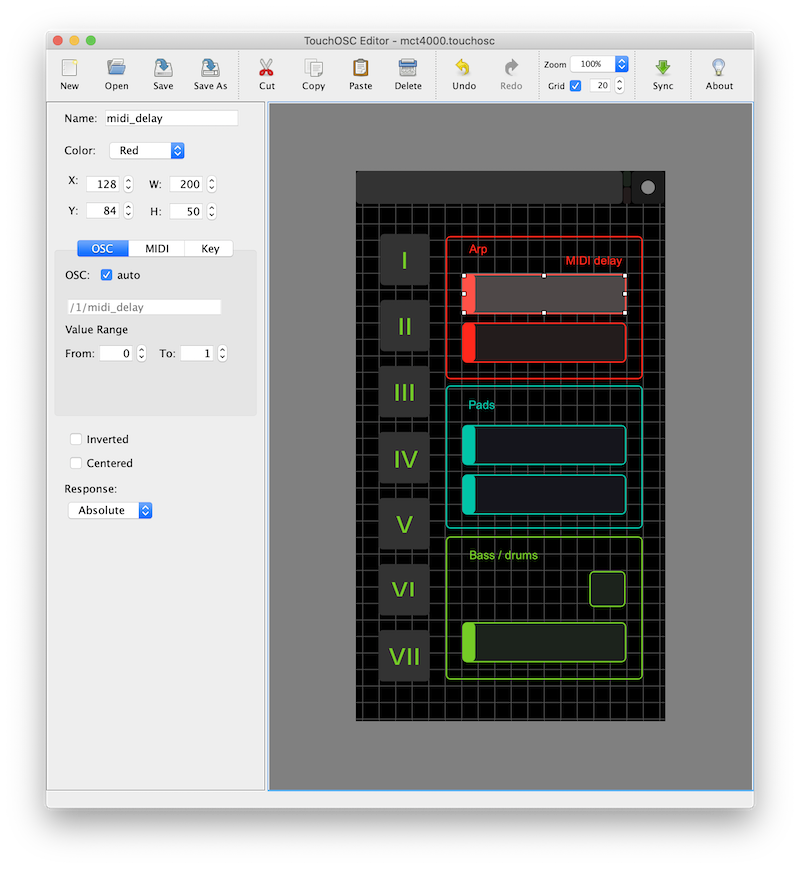Click the W value field 200
The height and width of the screenshot is (869, 800).
click(x=186, y=184)
